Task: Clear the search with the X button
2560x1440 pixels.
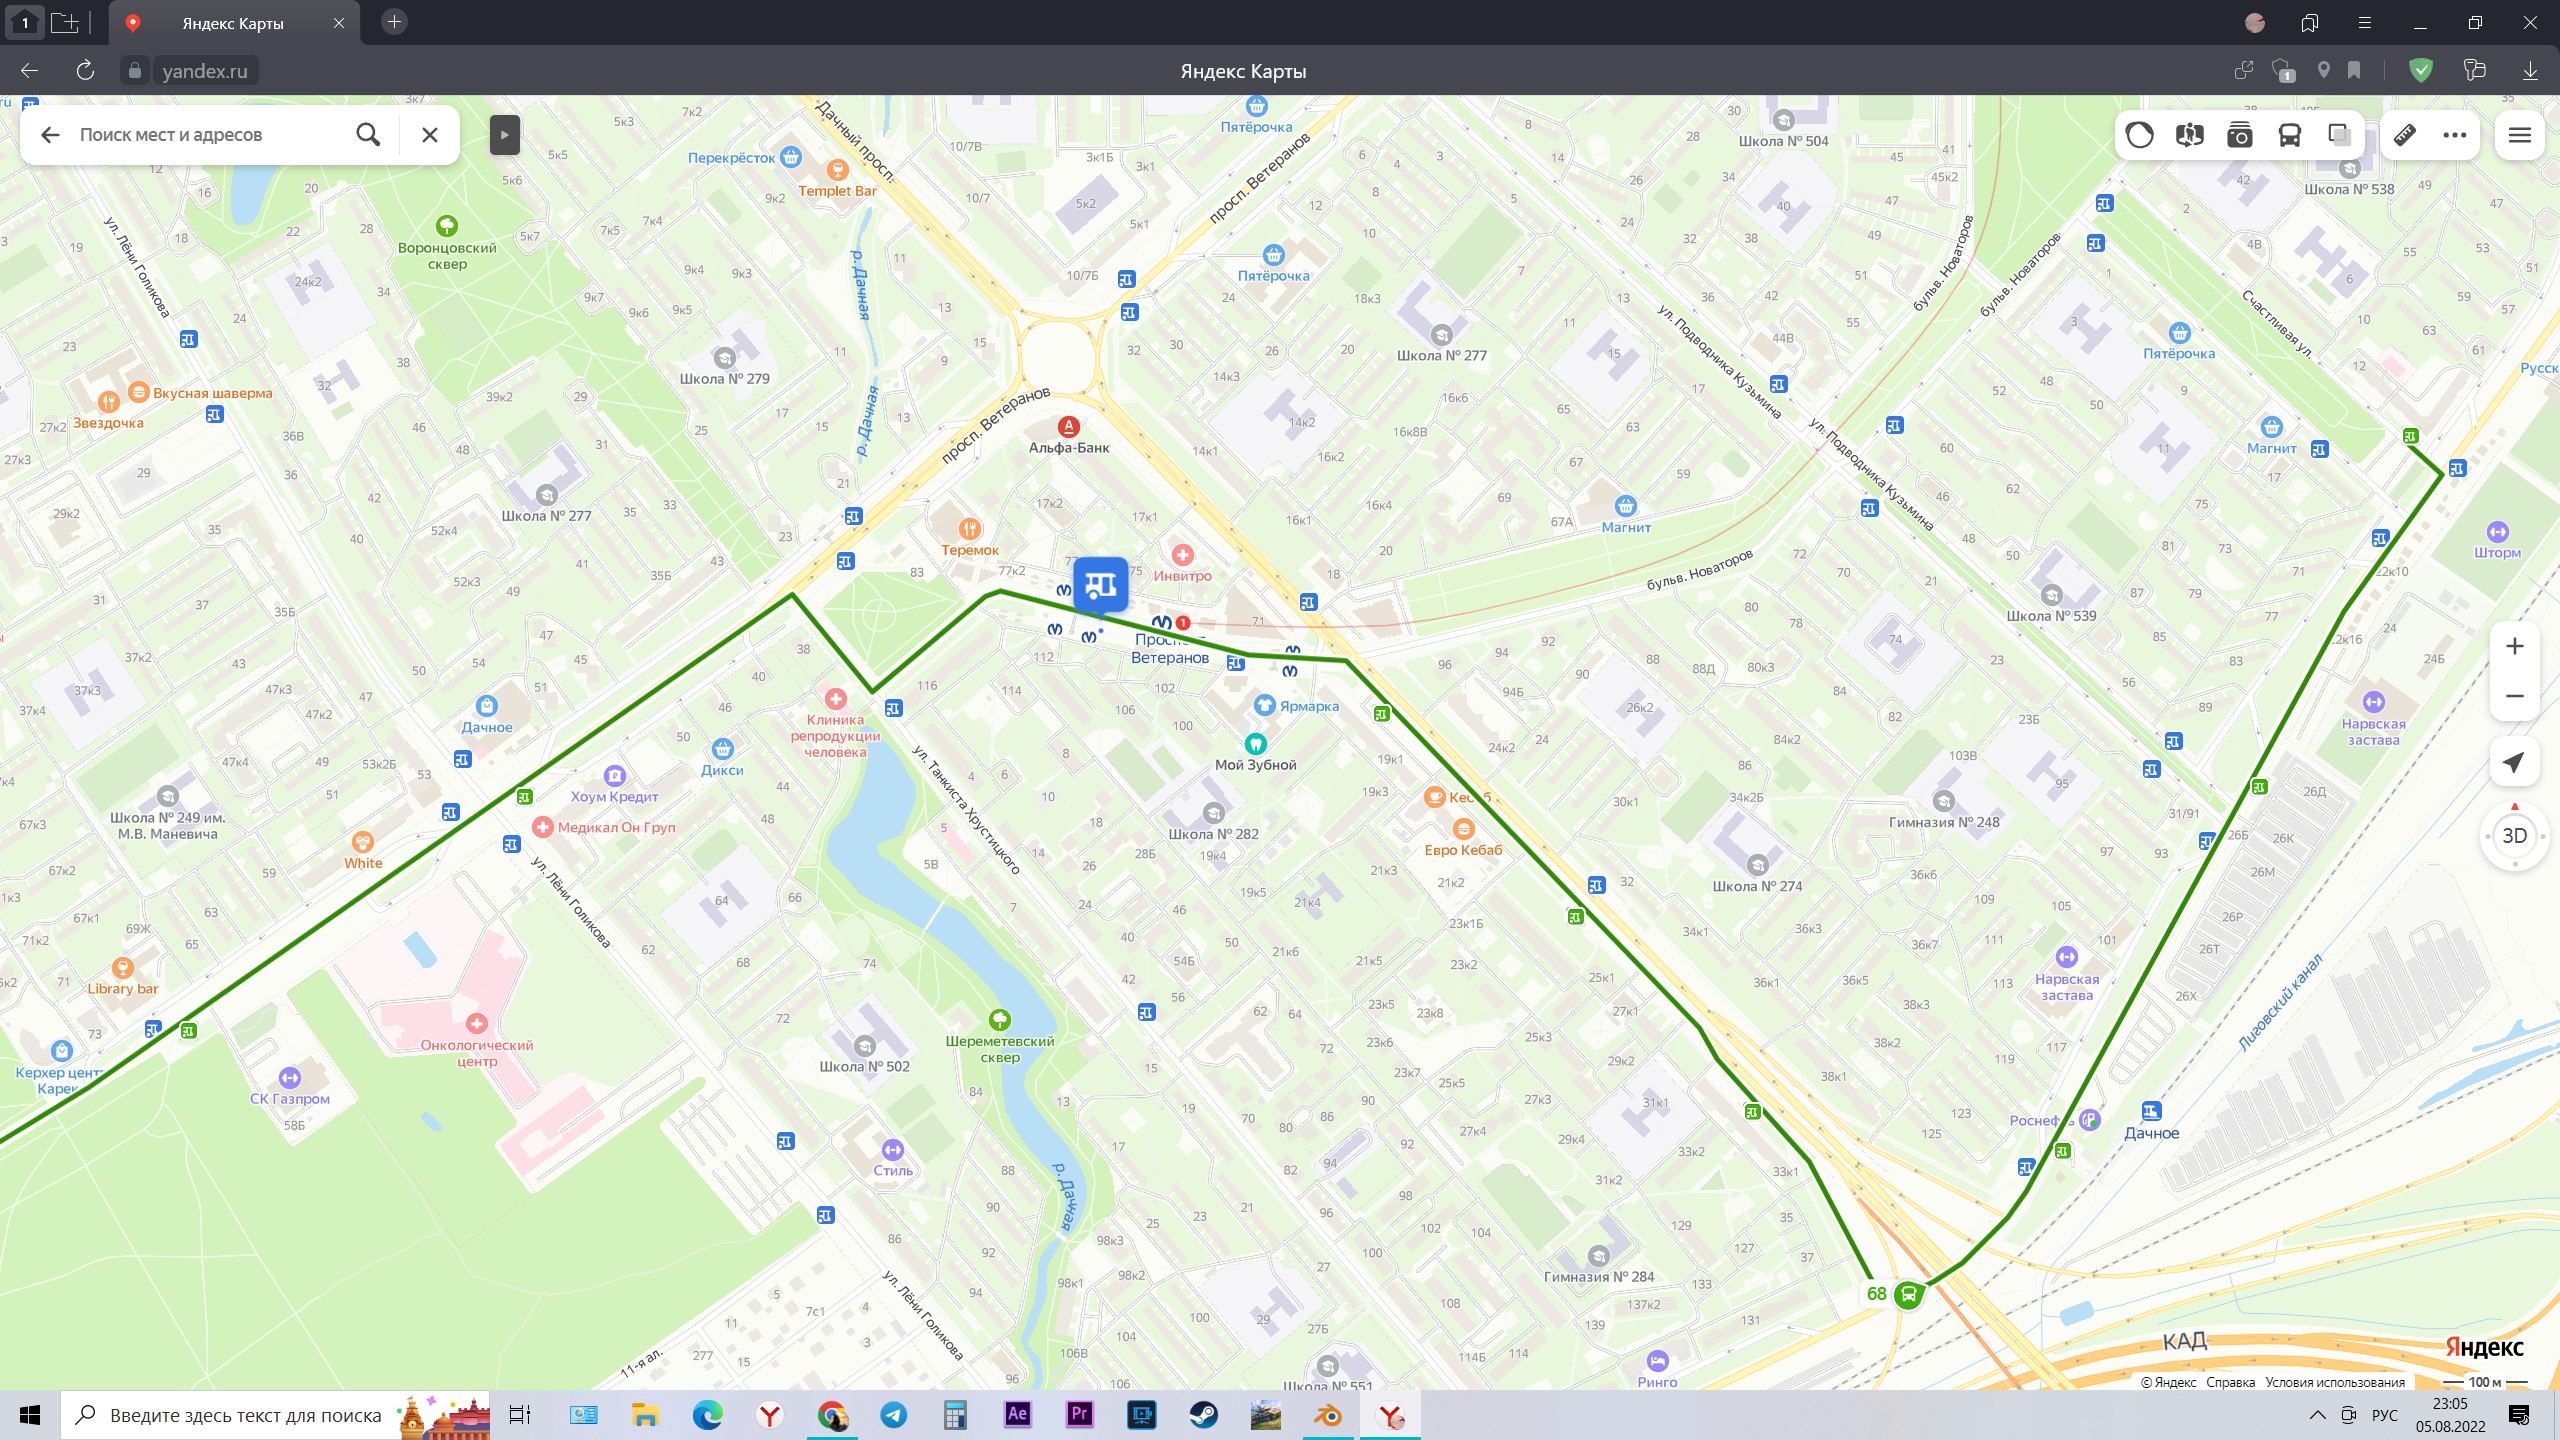Action: point(430,135)
